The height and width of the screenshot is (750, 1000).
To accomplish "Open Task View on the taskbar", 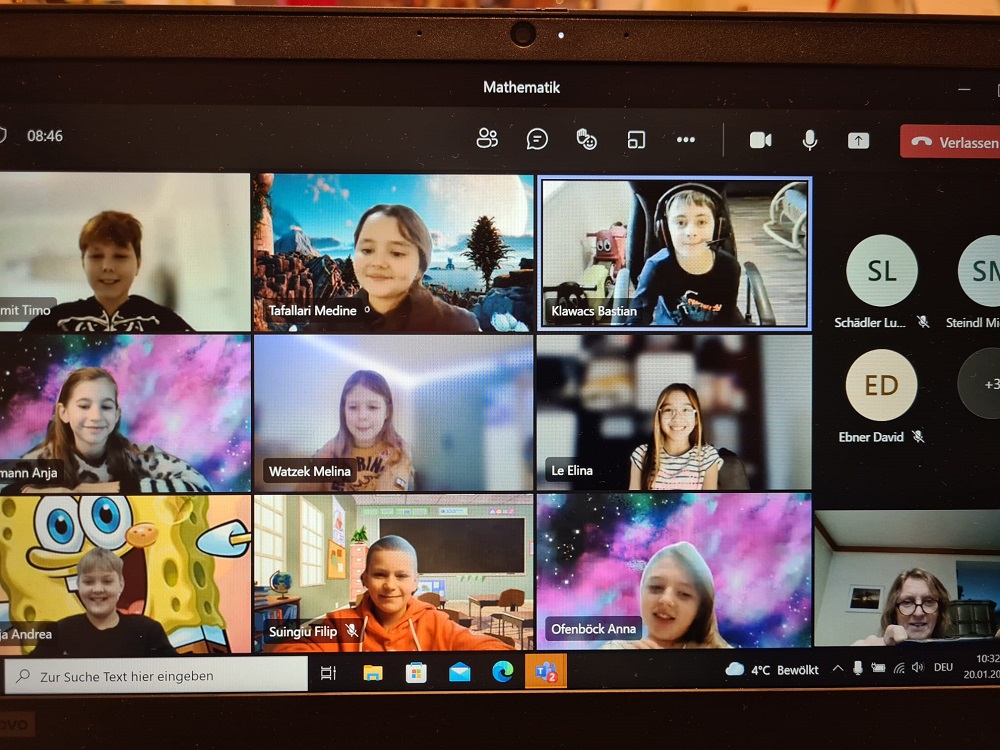I will [328, 673].
